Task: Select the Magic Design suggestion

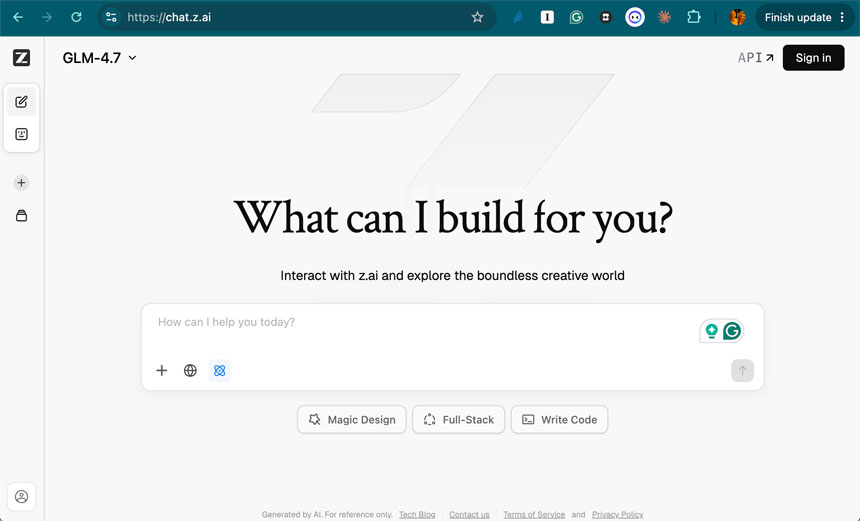Action: (352, 420)
